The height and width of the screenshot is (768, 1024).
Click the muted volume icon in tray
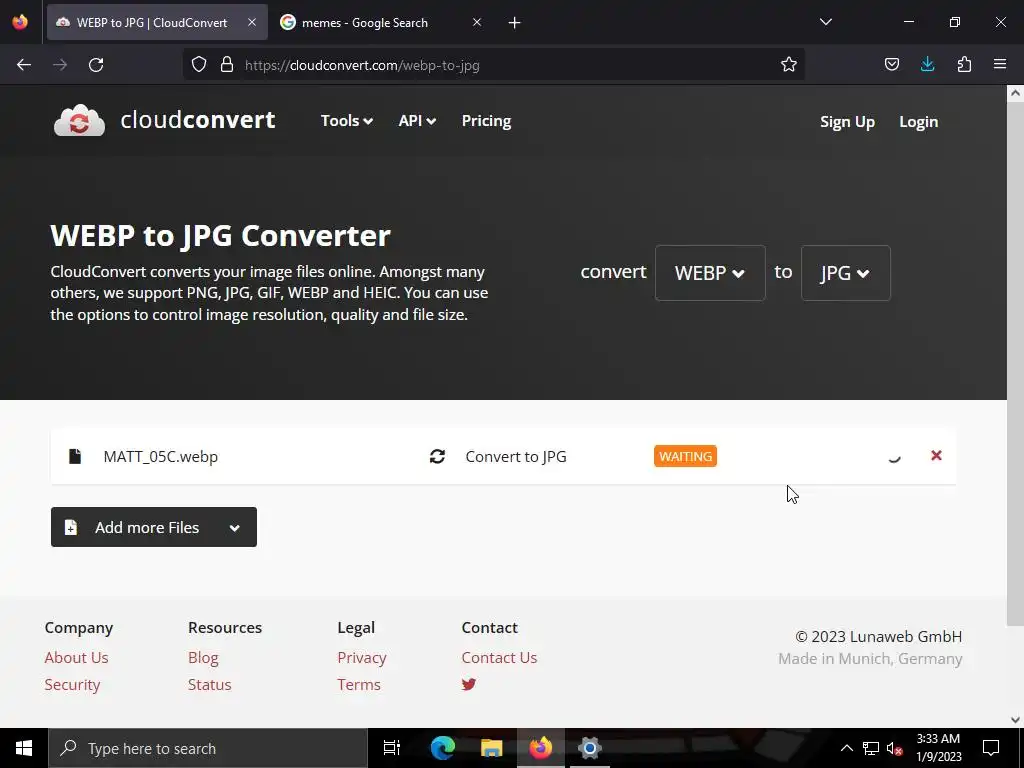(x=894, y=748)
